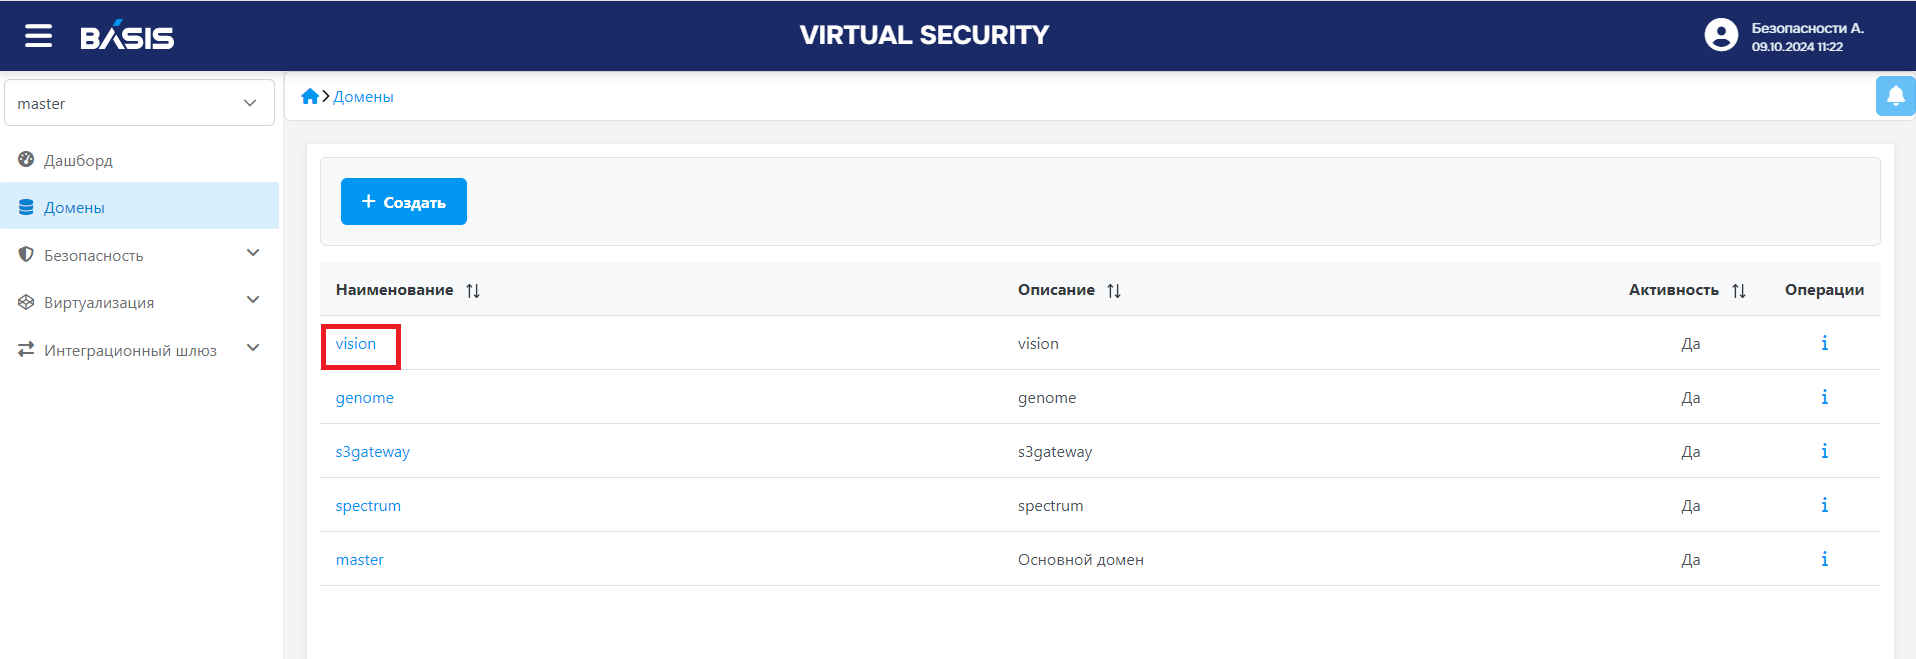Image resolution: width=1916 pixels, height=659 pixels.
Task: Select Домены in sidebar menu
Action: [74, 207]
